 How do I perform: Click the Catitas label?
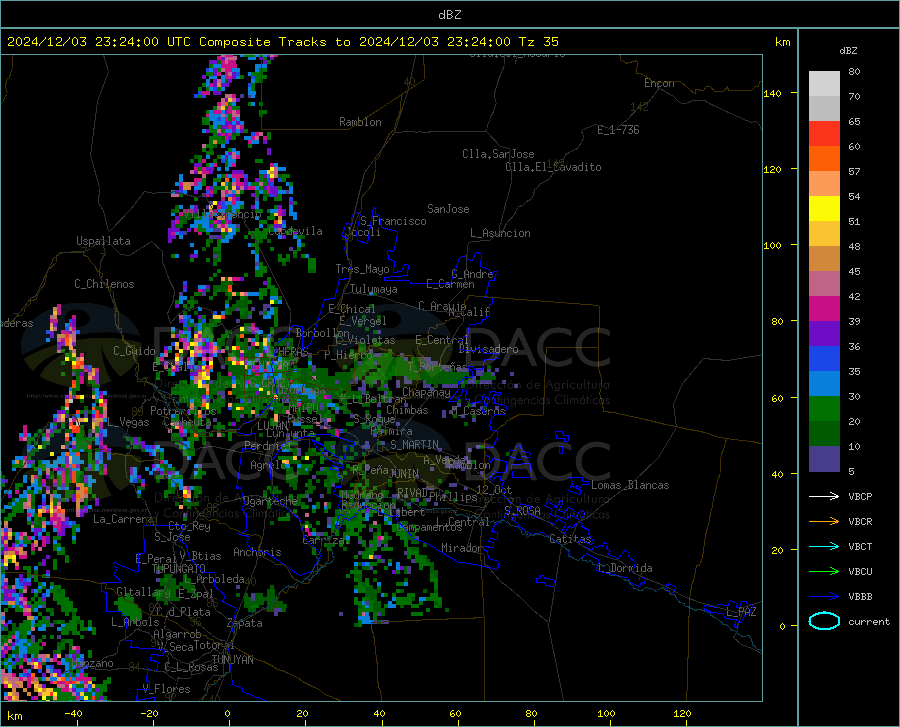tap(570, 539)
